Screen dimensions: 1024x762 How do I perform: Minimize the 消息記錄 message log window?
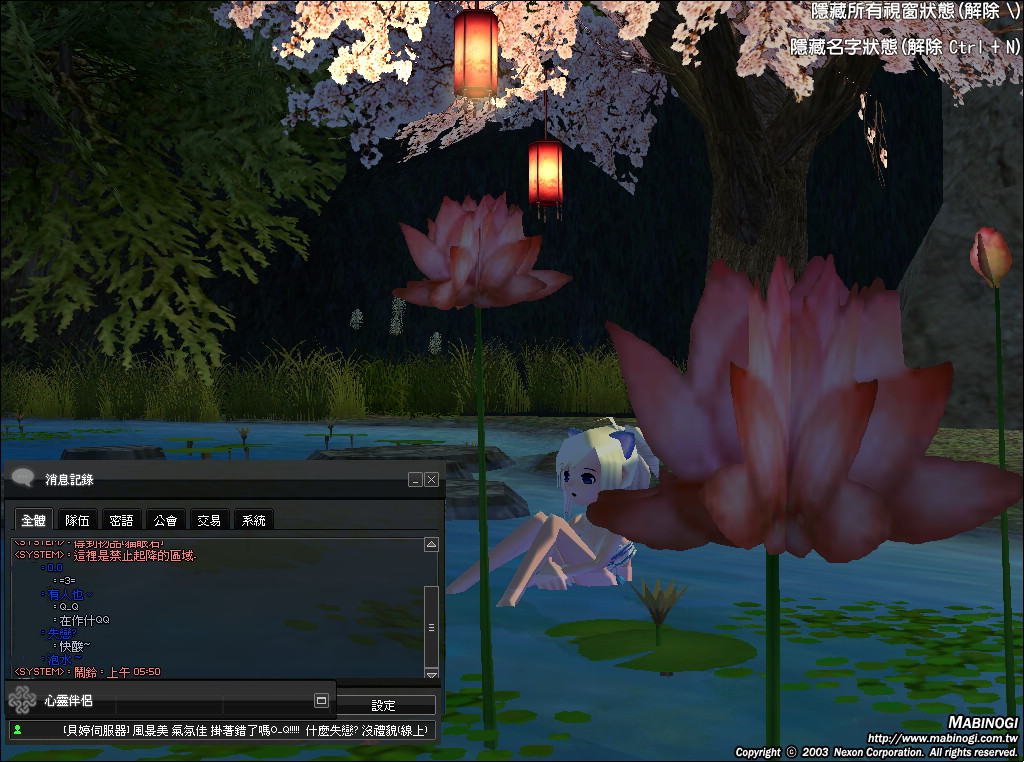(415, 480)
